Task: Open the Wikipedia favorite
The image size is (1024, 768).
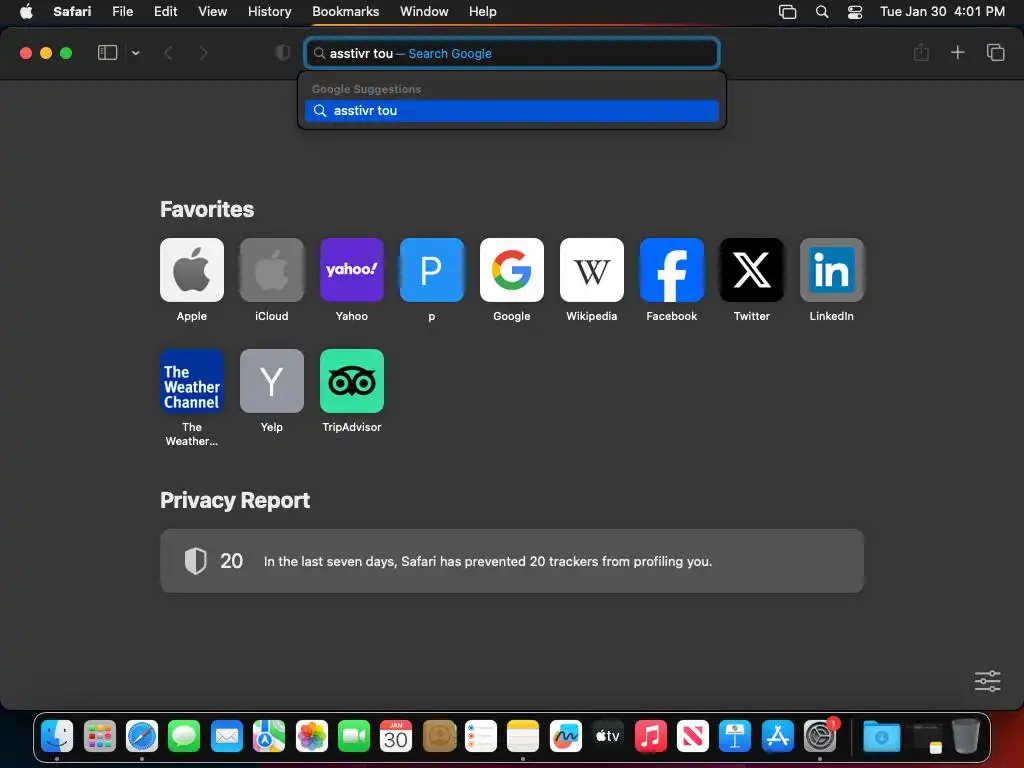Action: point(592,270)
